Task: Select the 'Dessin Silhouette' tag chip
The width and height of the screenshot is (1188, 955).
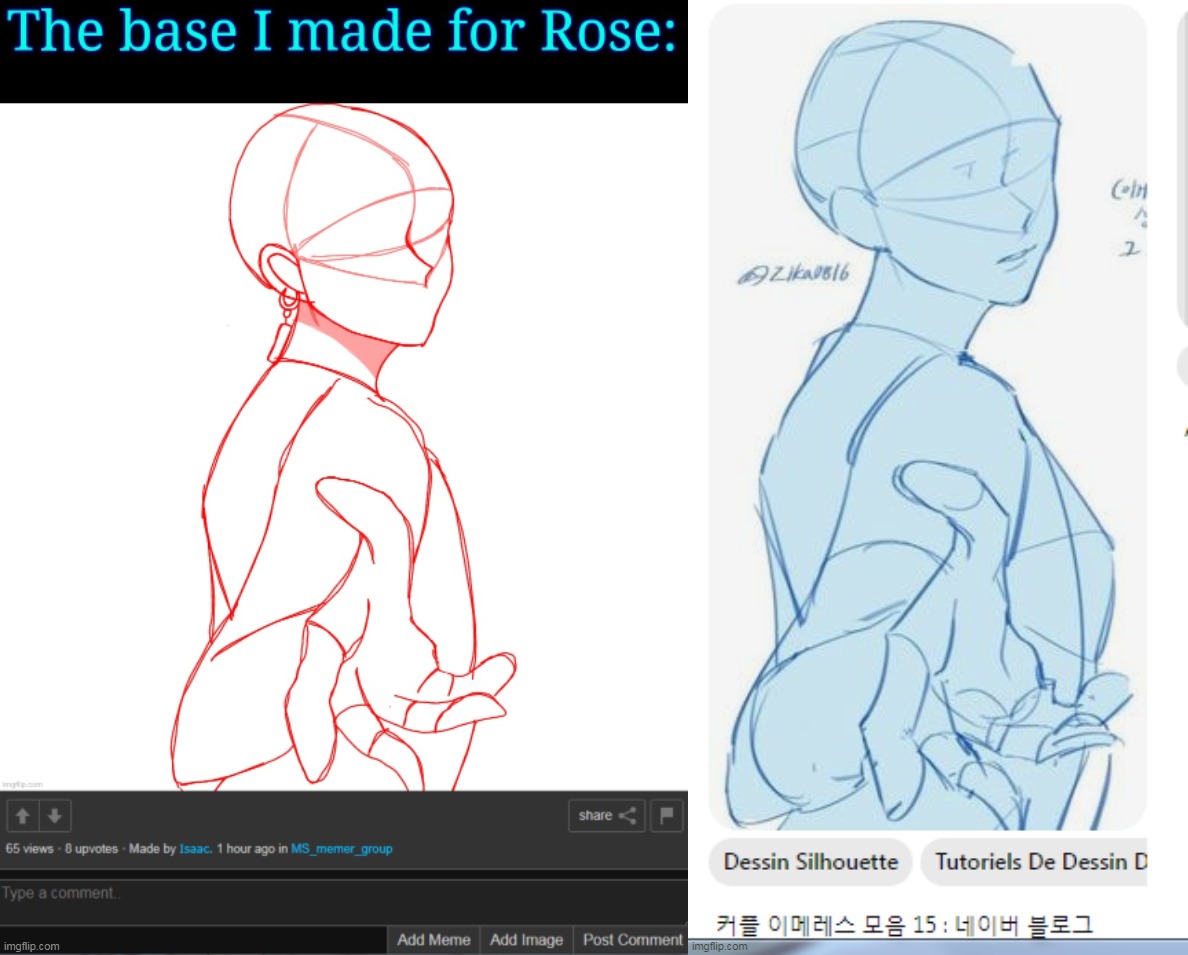Action: coord(810,862)
